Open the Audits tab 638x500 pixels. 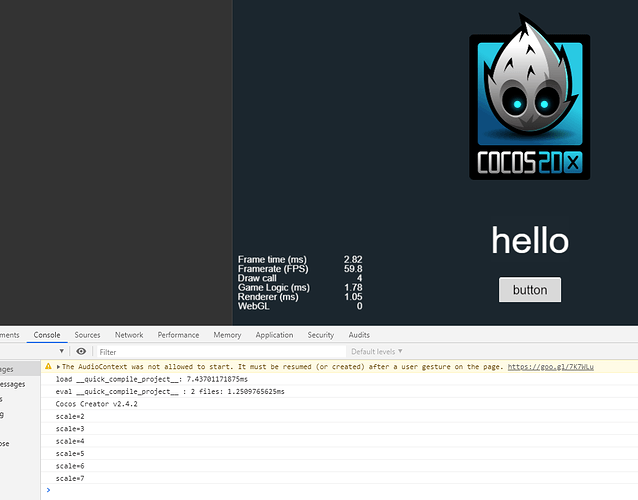pyautogui.click(x=359, y=335)
